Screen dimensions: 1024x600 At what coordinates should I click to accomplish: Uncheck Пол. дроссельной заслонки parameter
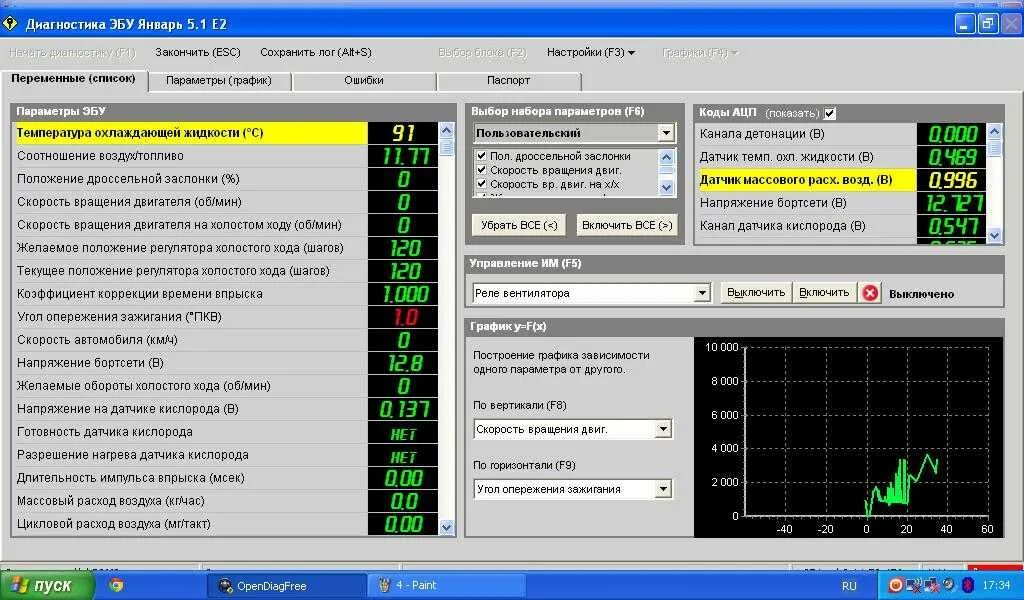click(x=481, y=156)
